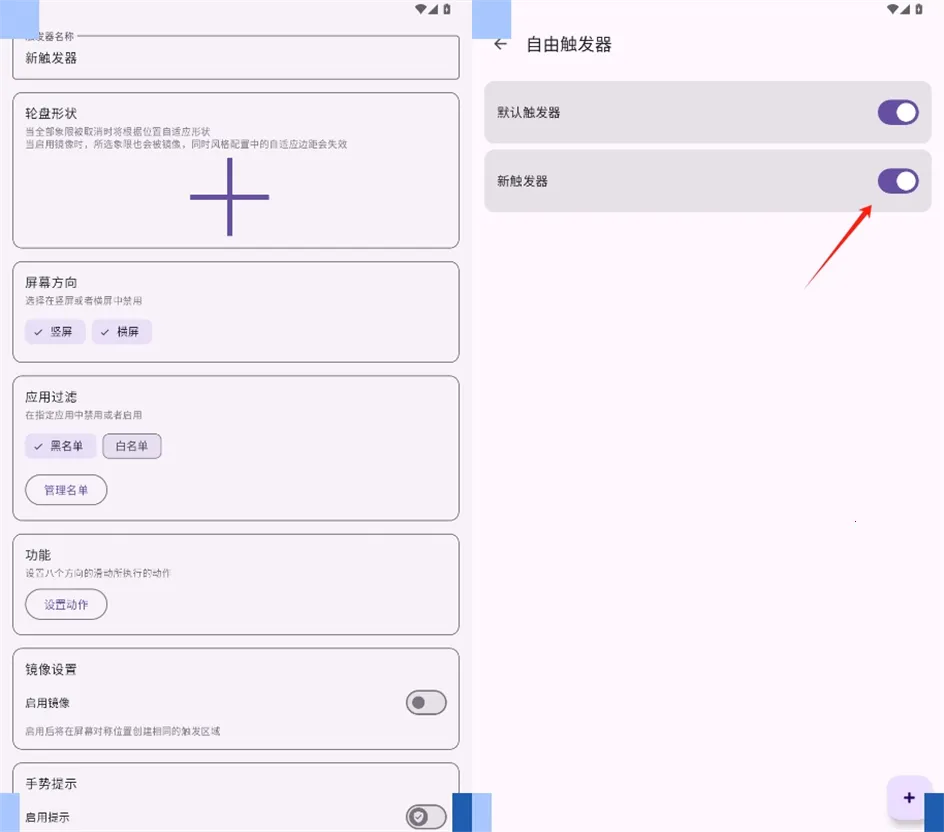The height and width of the screenshot is (832, 944).
Task: Turn off the 新触发器 switch
Action: [x=898, y=181]
